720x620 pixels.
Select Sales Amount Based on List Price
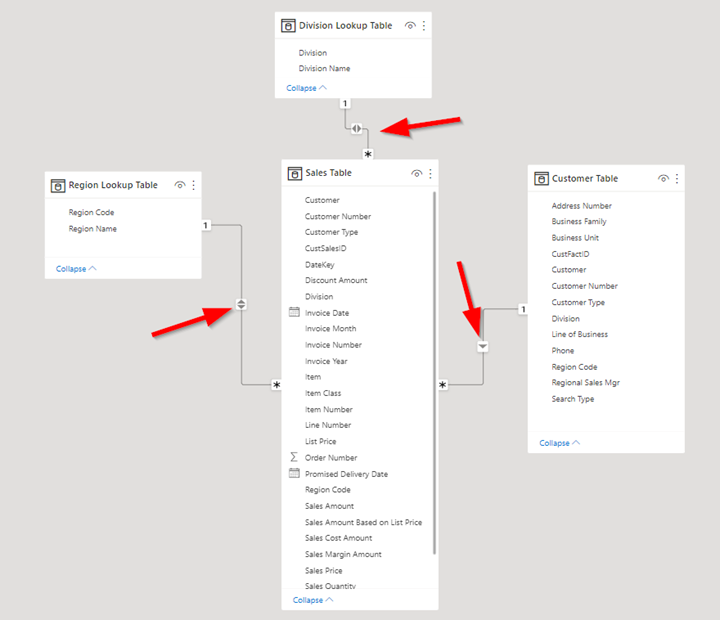363,522
